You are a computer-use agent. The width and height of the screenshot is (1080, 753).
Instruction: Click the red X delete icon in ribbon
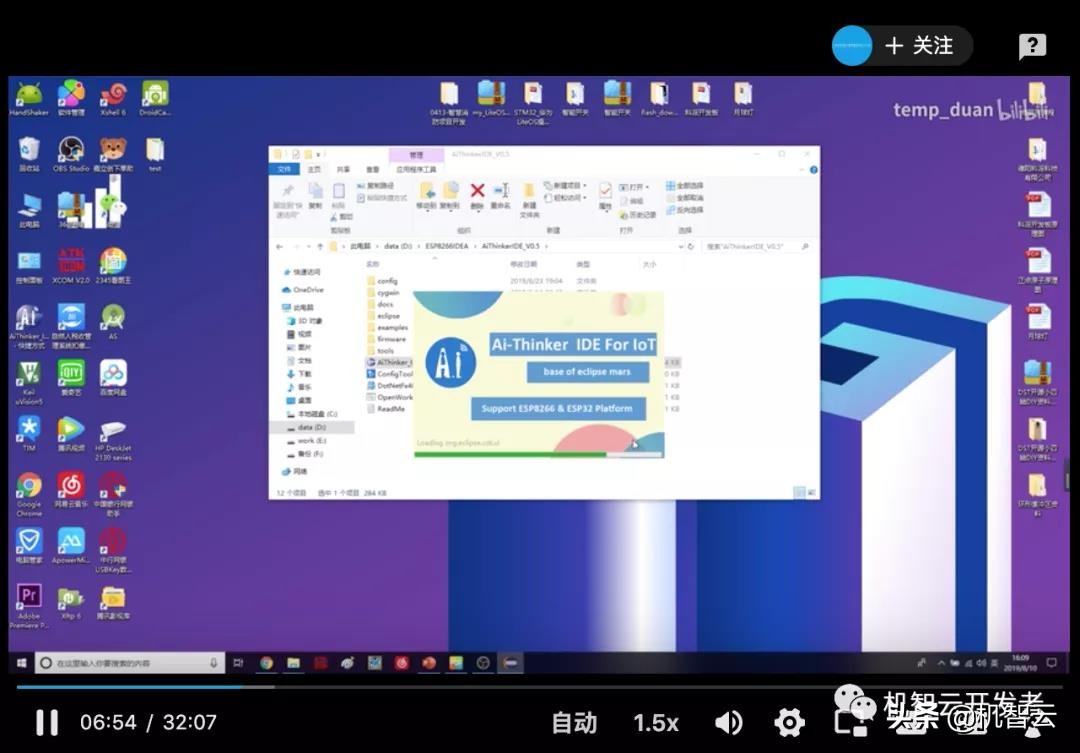pos(477,190)
